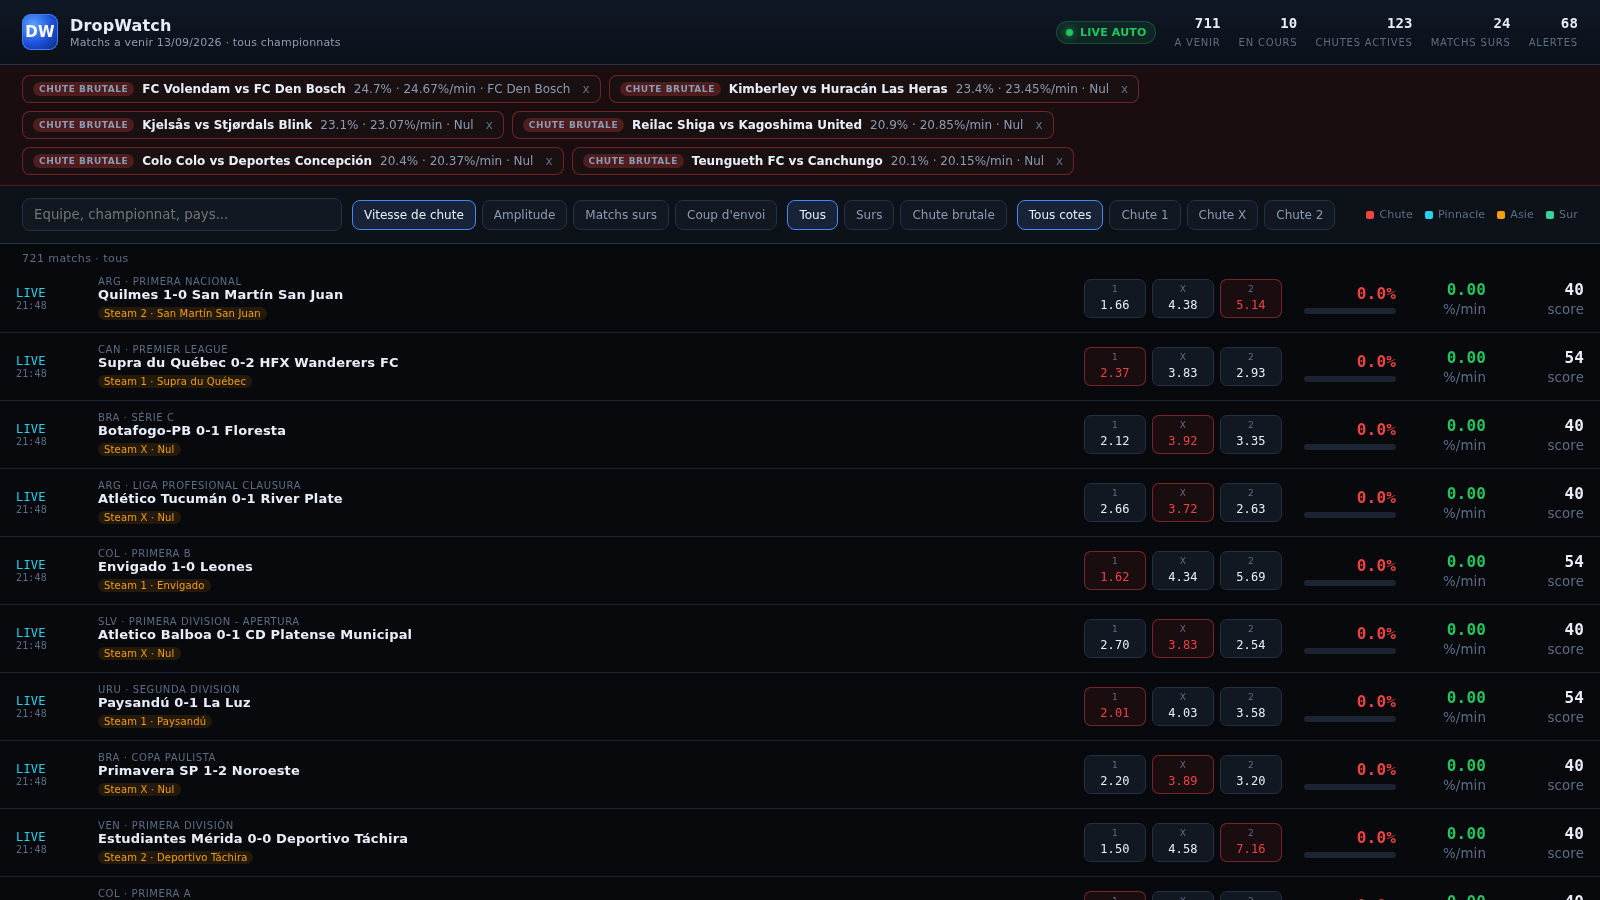Focus the Equipe, championnat, pays search field
This screenshot has width=1600, height=900.
(x=182, y=214)
